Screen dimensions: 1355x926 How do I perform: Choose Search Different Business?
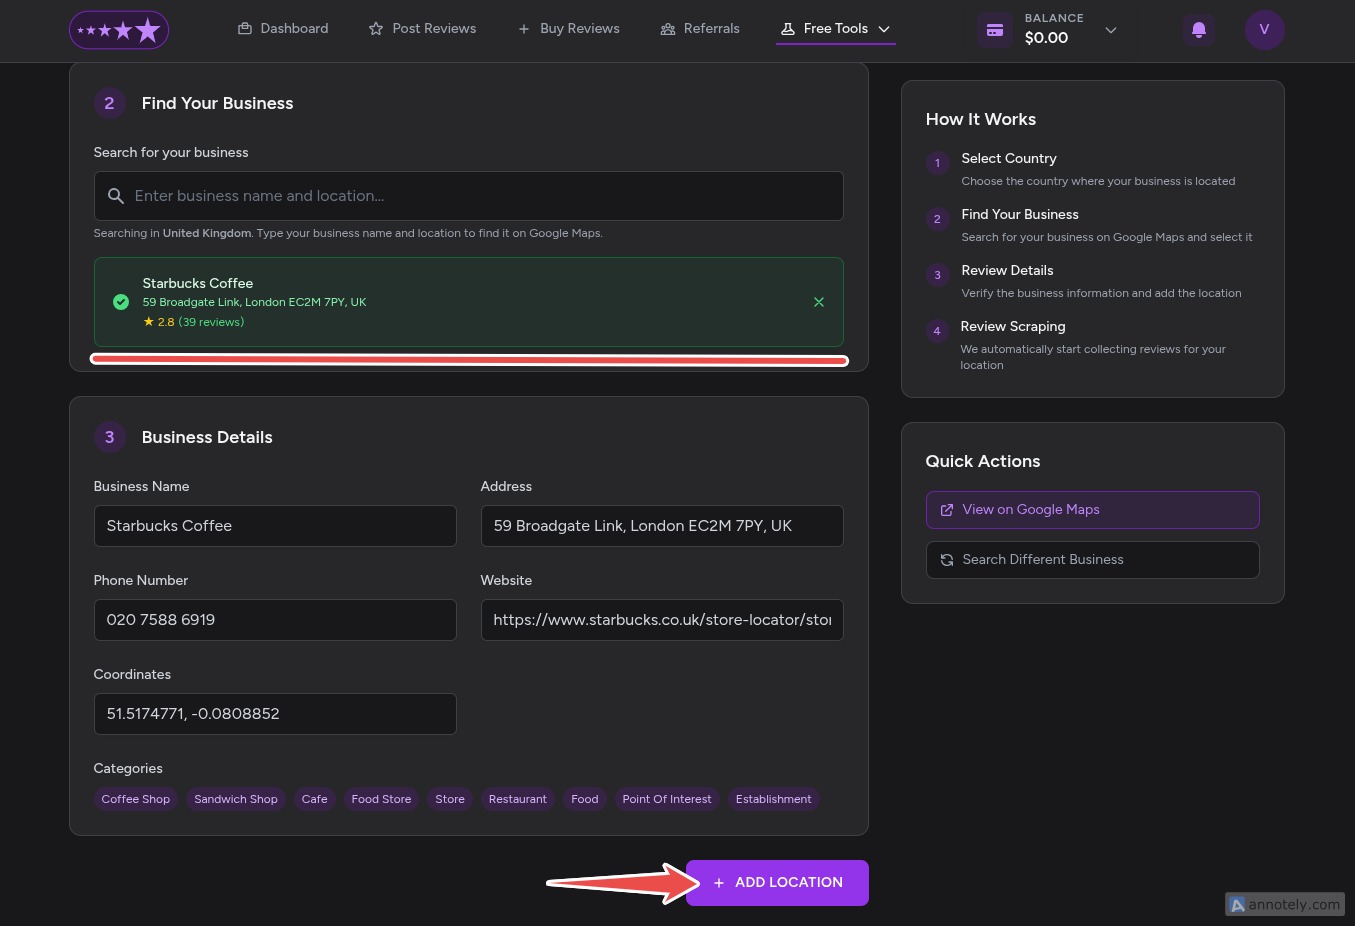[x=1092, y=560]
